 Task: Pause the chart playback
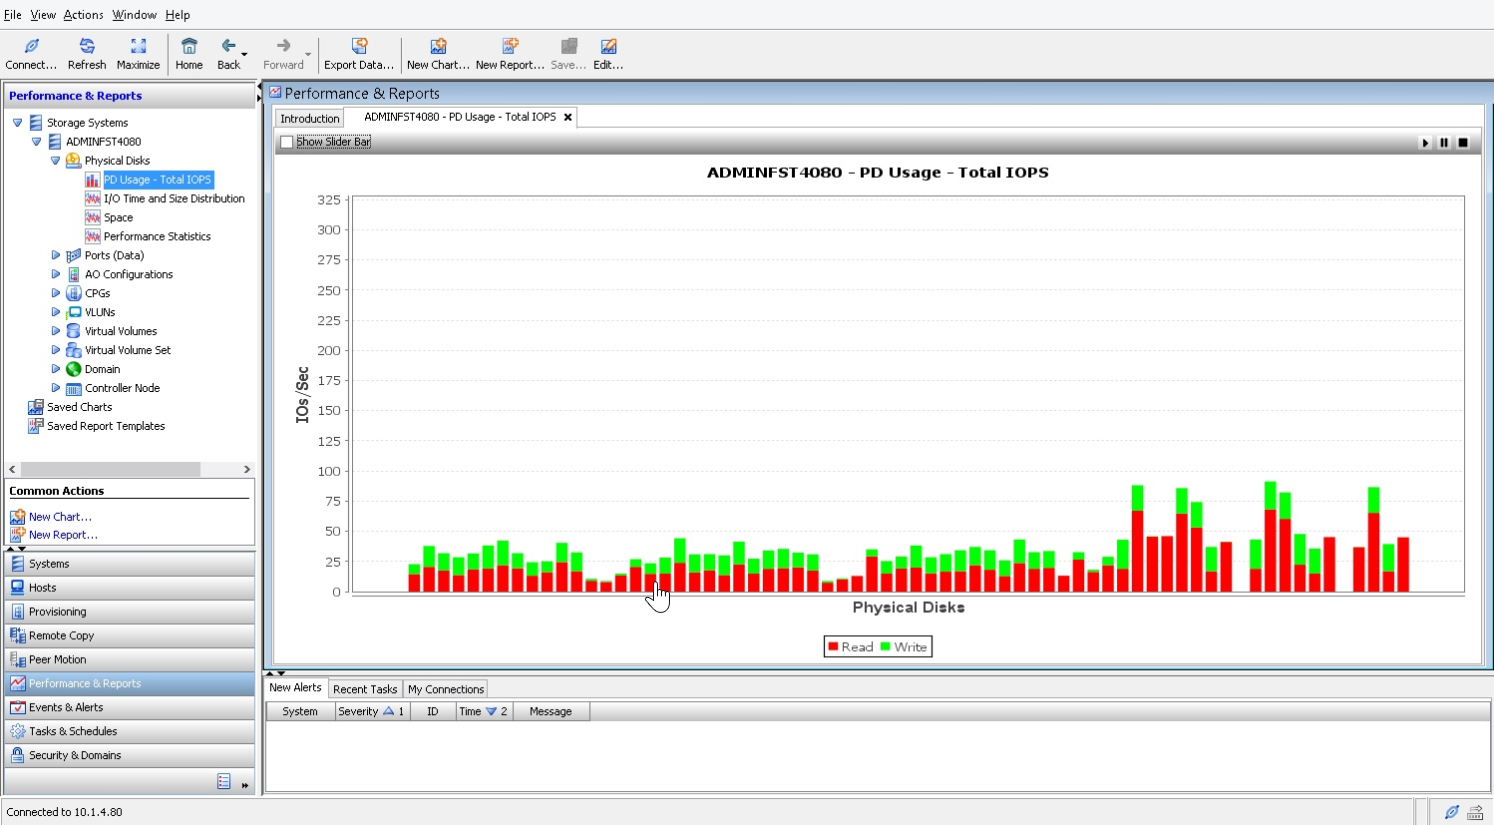click(1444, 143)
